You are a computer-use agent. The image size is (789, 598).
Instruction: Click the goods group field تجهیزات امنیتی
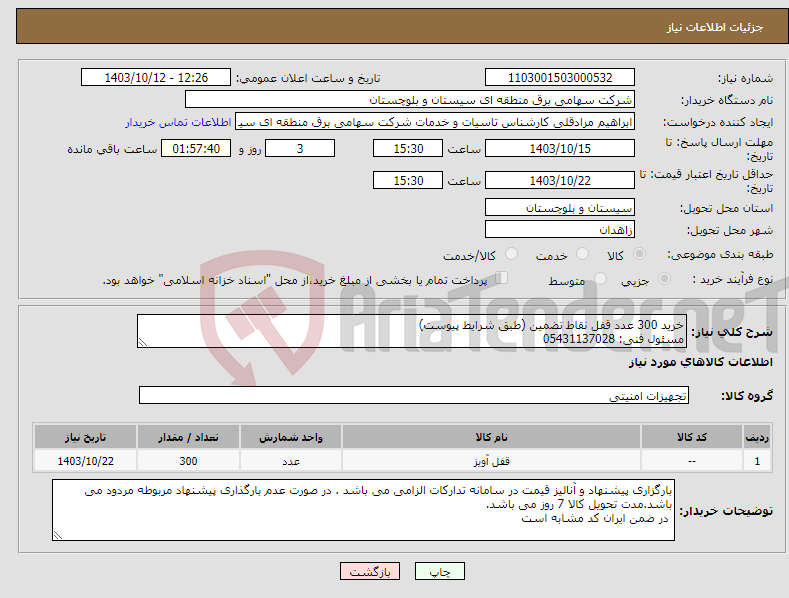click(414, 396)
